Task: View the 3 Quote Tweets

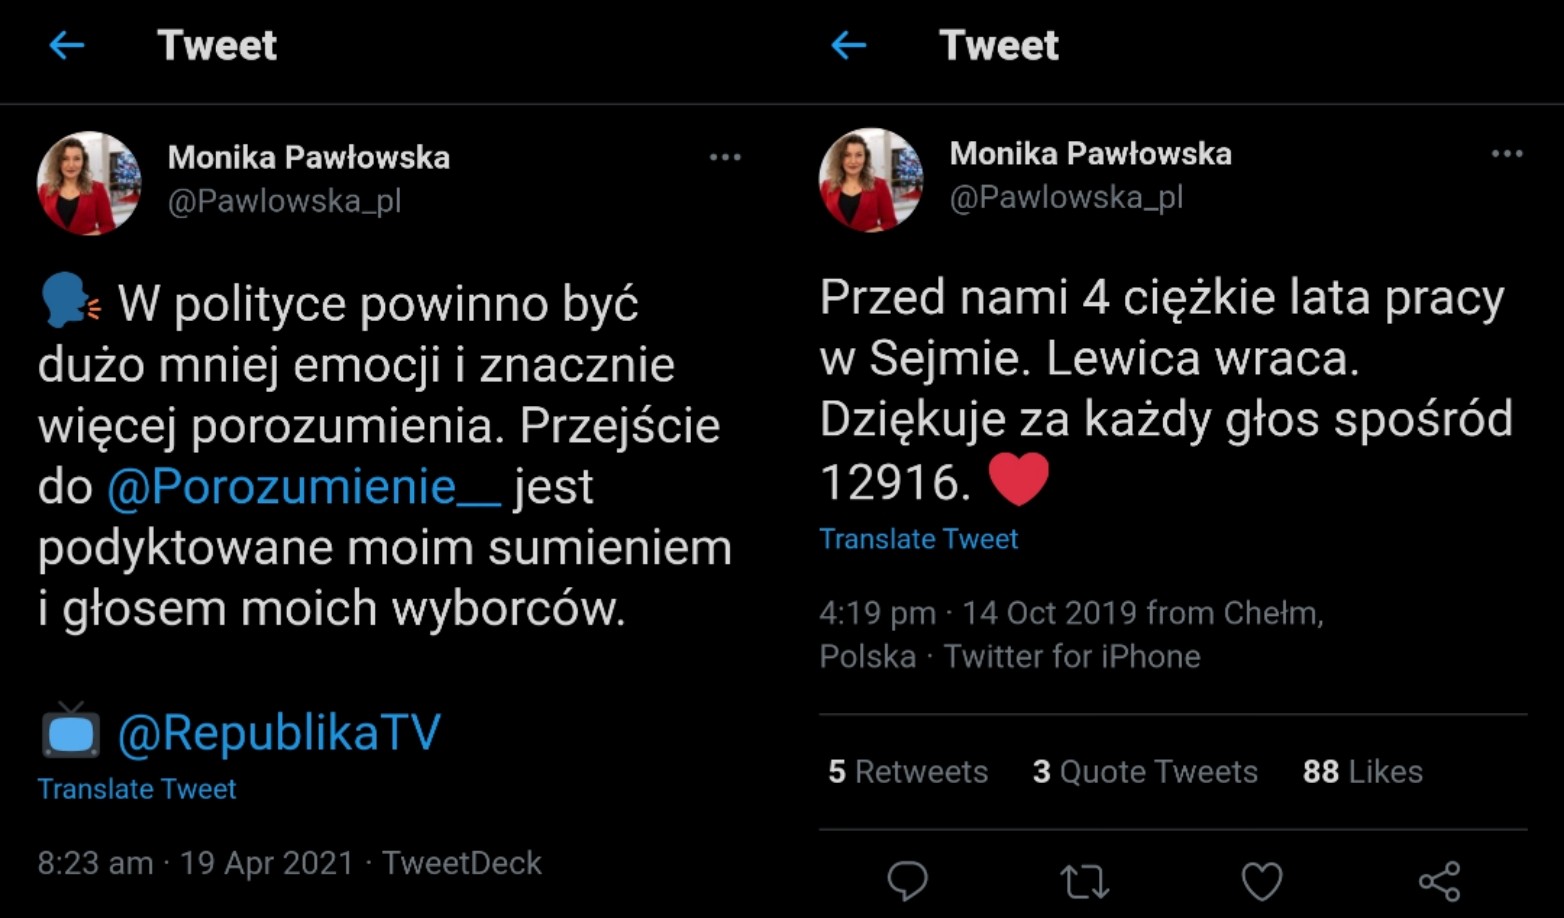Action: pos(1145,772)
